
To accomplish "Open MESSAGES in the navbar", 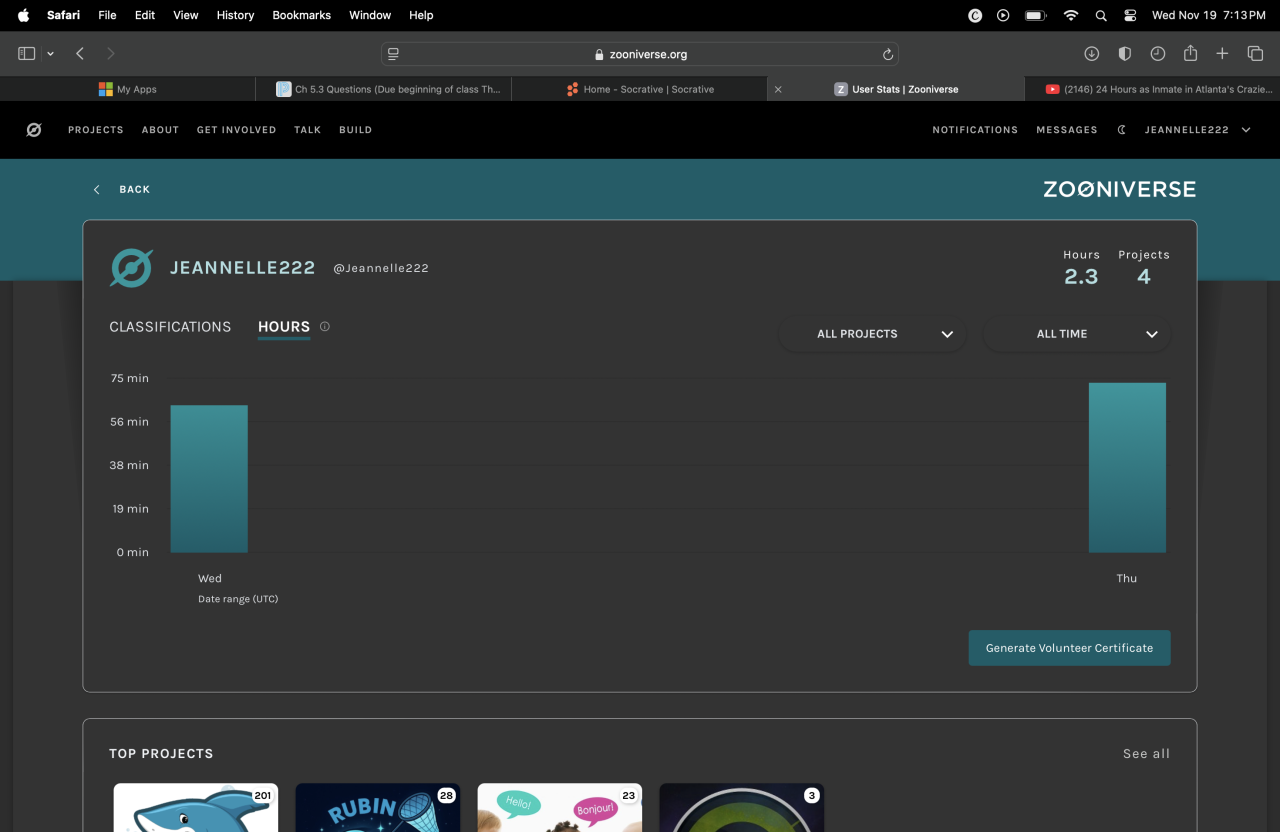I will [1067, 130].
